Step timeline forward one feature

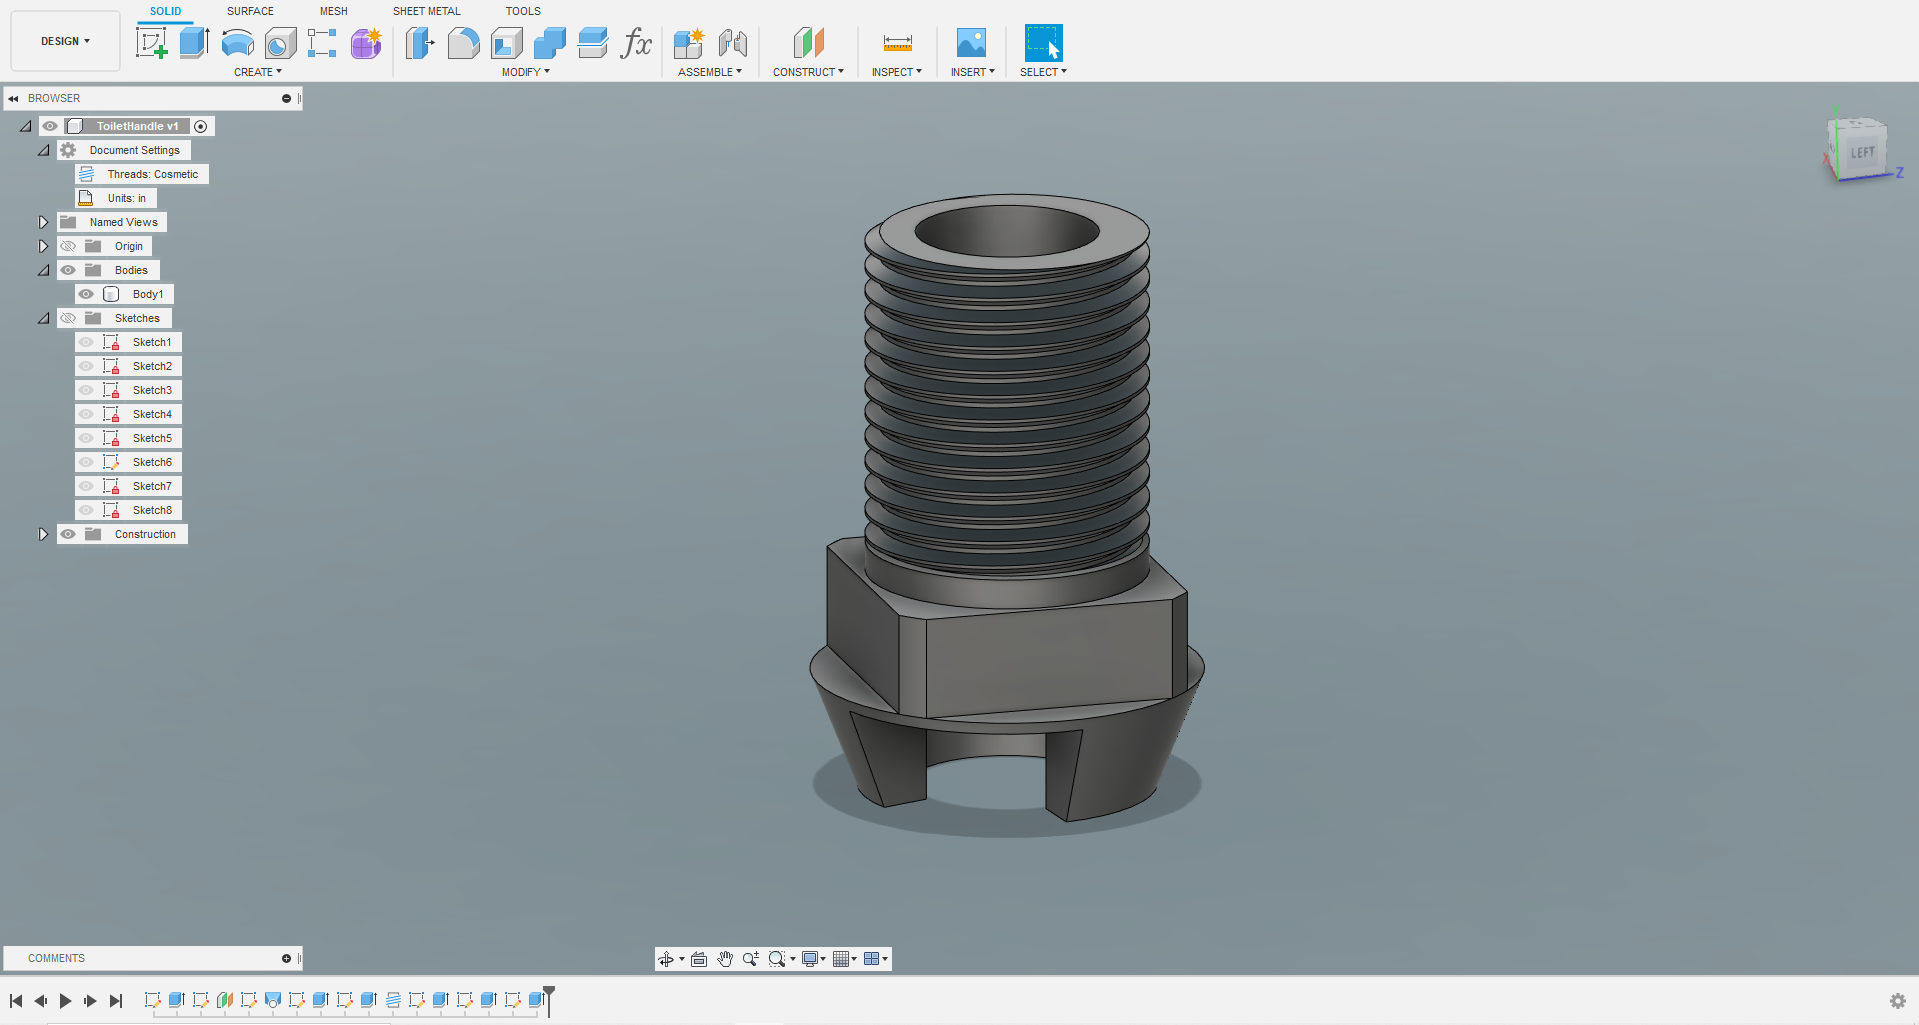(90, 1001)
